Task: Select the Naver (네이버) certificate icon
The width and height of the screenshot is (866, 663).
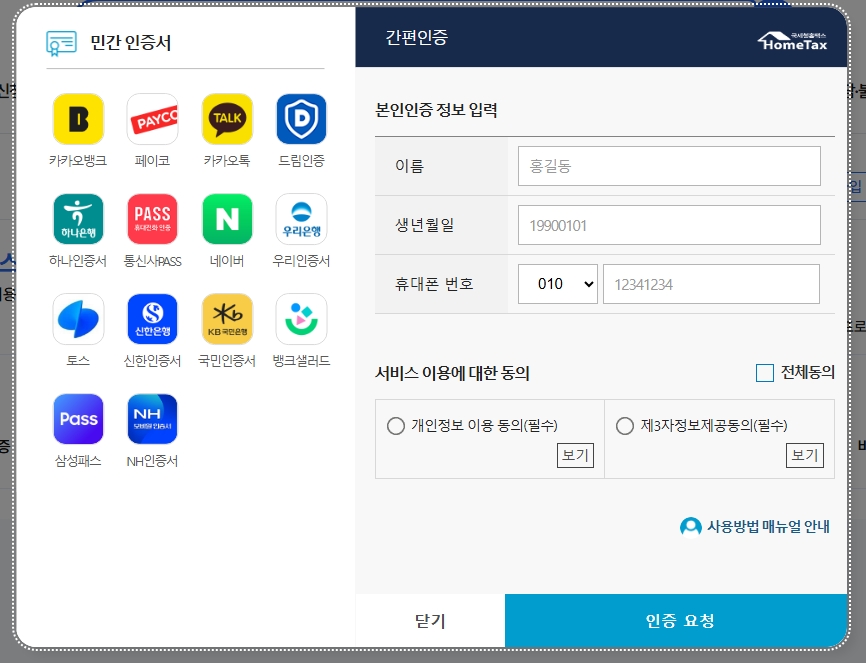Action: 227,219
